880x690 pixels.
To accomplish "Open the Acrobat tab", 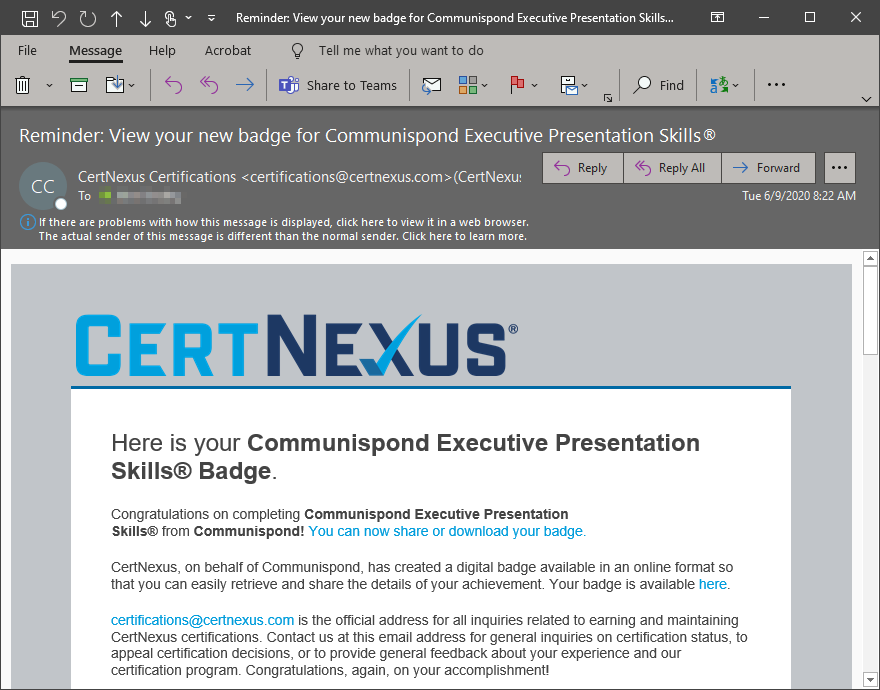I will tap(228, 51).
